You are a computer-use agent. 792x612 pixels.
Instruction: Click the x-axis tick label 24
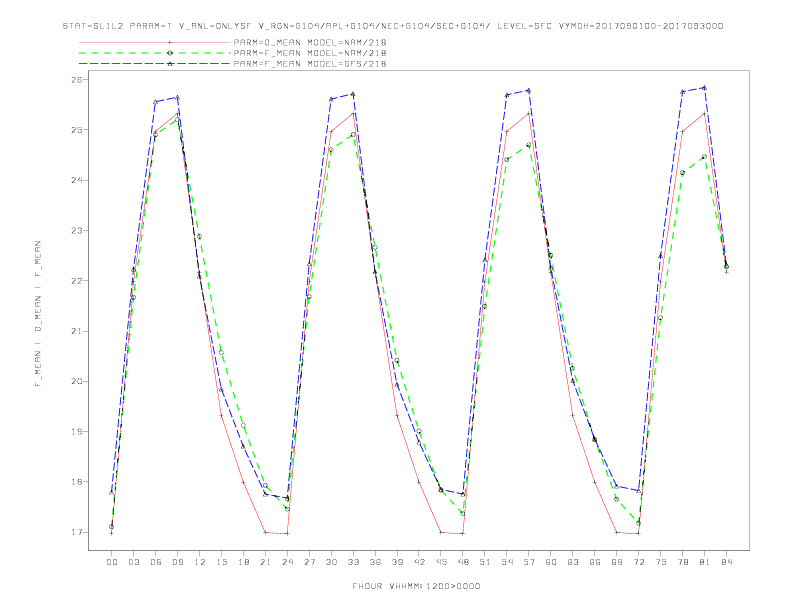pyautogui.click(x=287, y=562)
